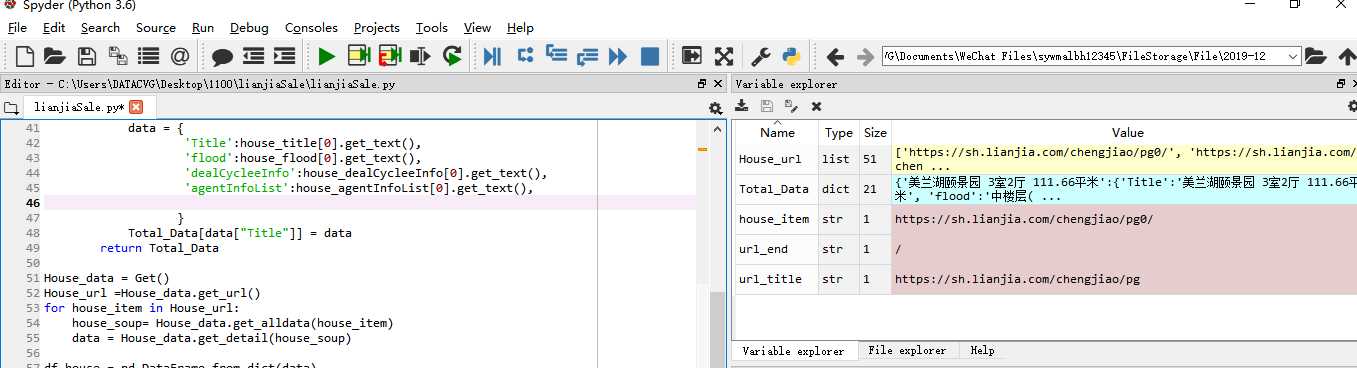1357x368 pixels.
Task: Switch to the Help tab
Action: (983, 350)
